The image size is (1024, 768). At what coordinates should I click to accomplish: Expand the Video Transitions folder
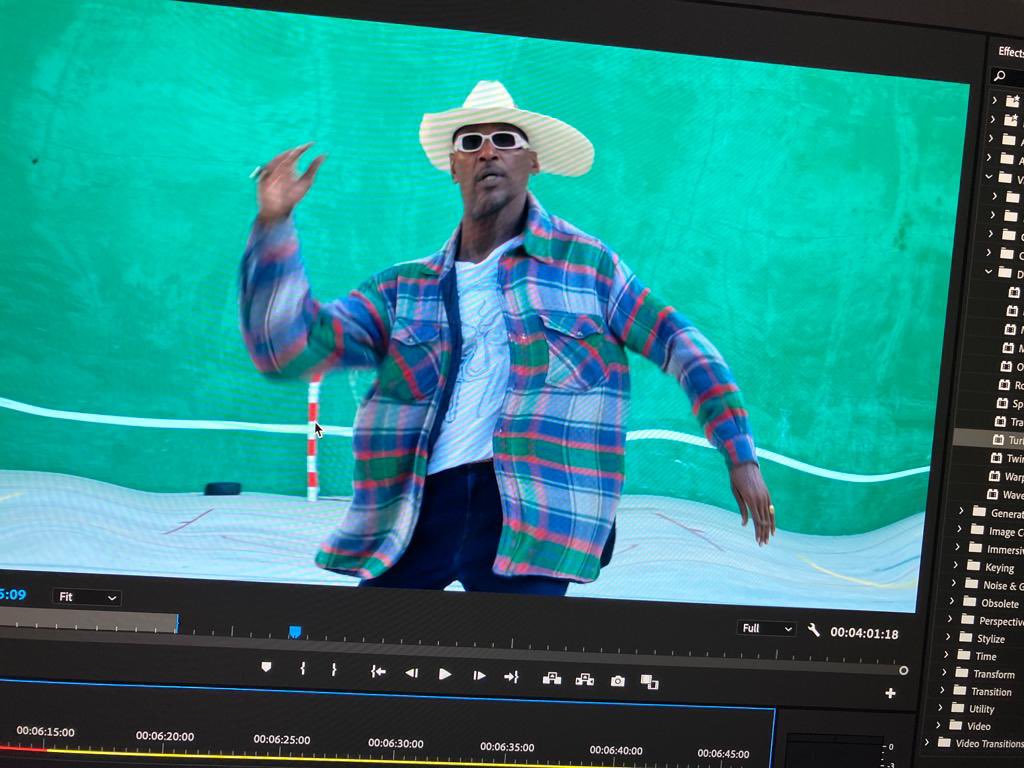click(926, 742)
